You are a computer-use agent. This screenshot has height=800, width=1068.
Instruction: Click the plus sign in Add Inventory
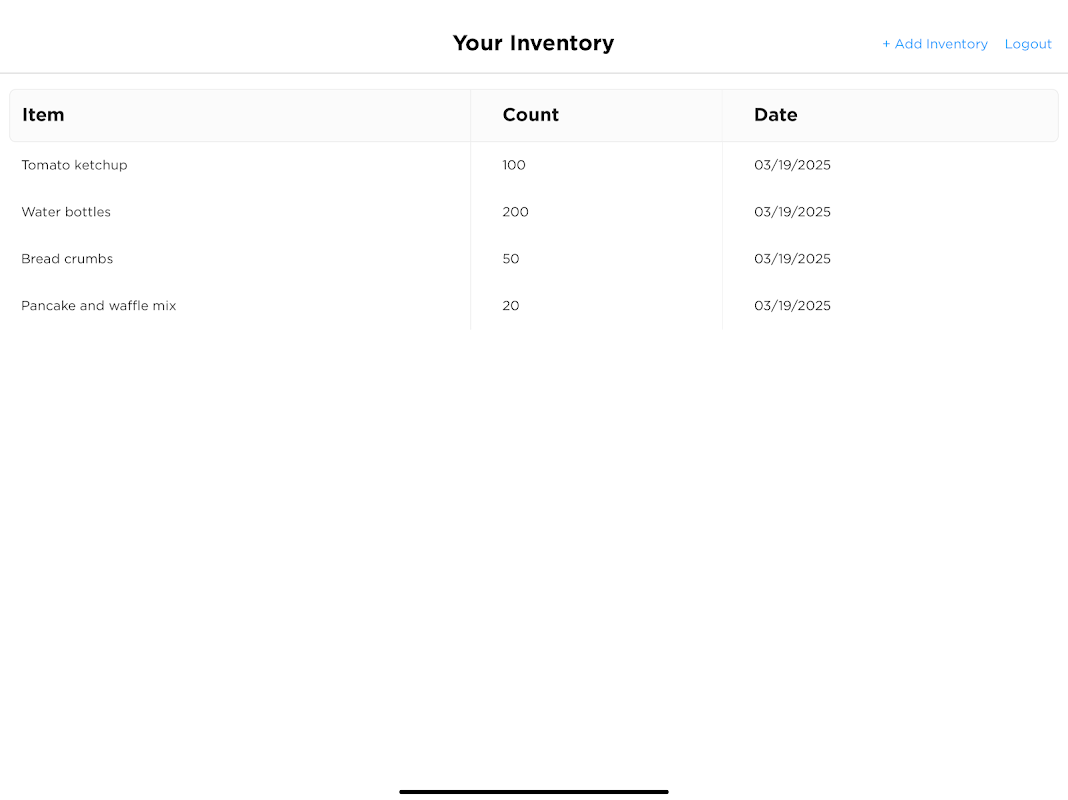[886, 44]
